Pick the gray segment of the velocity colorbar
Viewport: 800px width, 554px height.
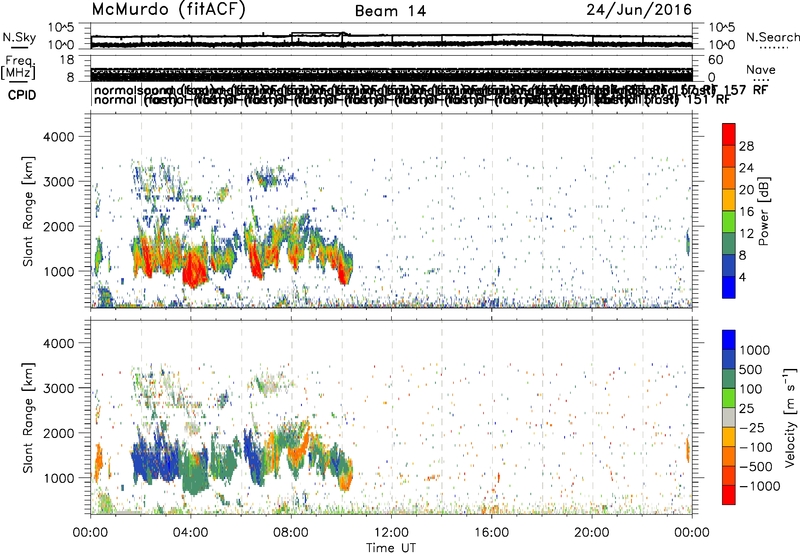pos(729,418)
